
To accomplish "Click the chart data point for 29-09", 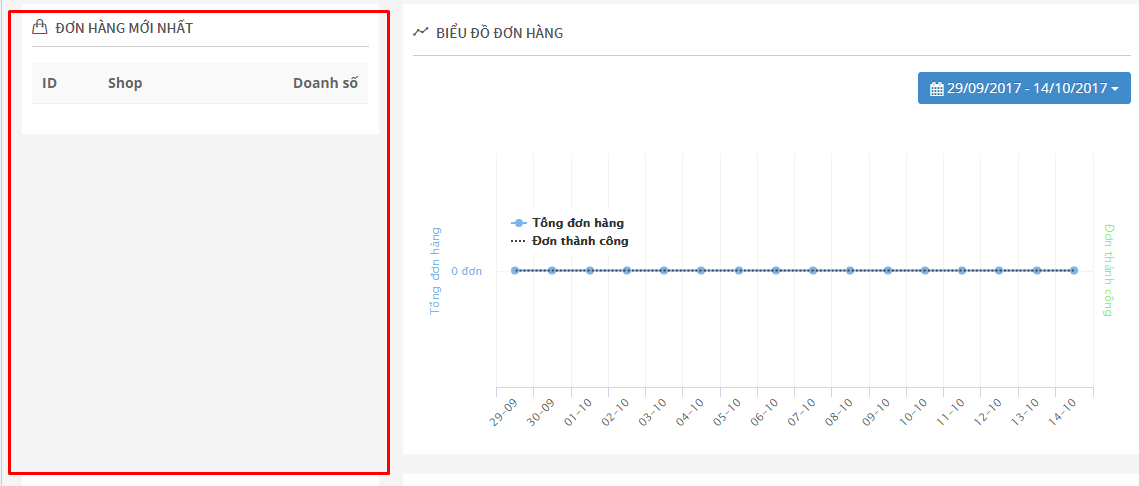I will pyautogui.click(x=515, y=270).
